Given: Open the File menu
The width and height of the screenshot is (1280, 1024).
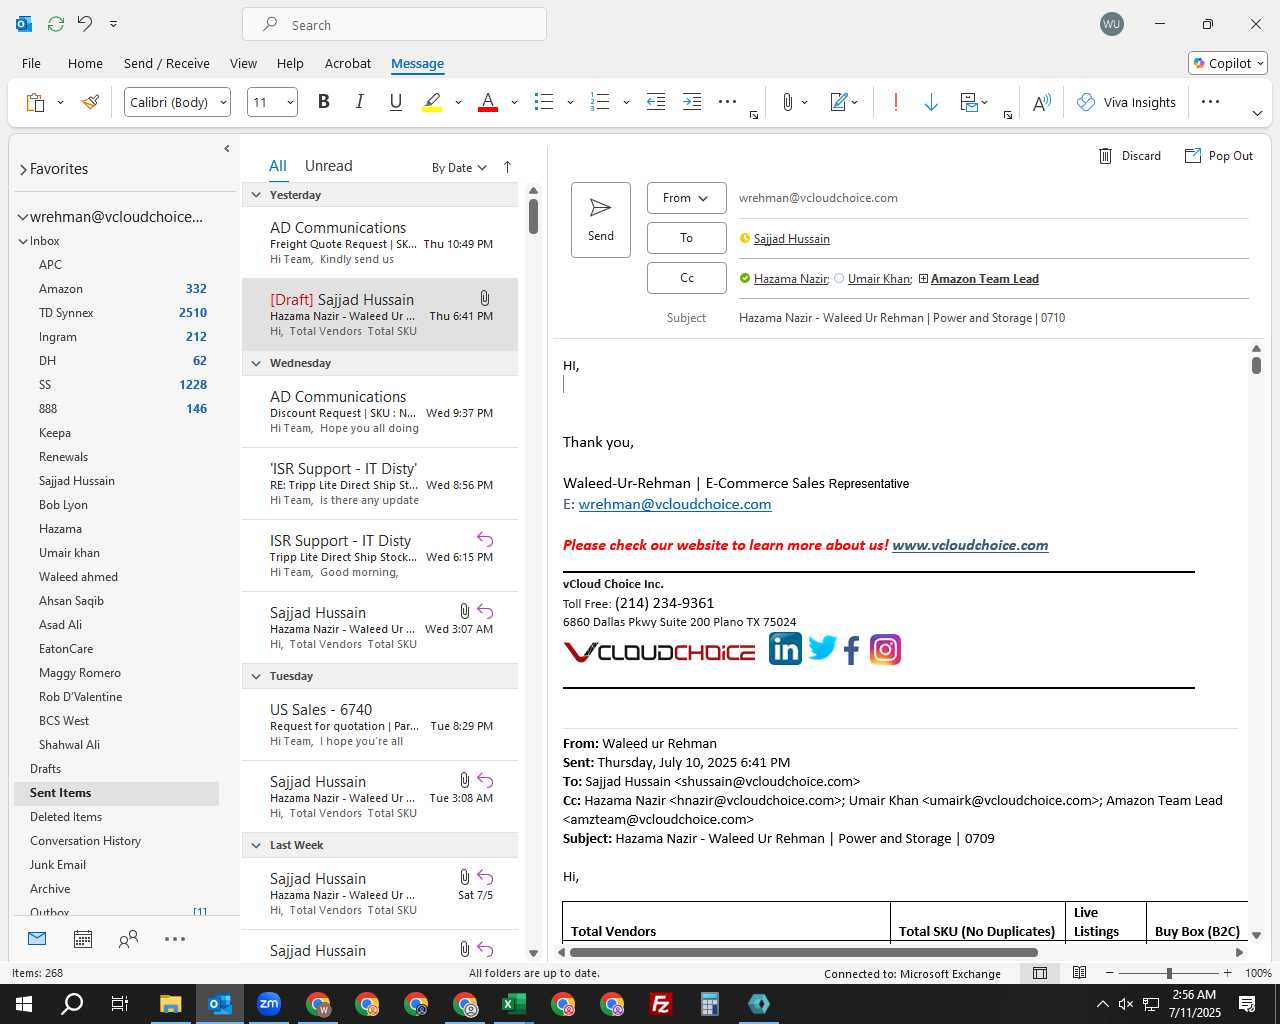Looking at the screenshot, I should click(x=31, y=63).
